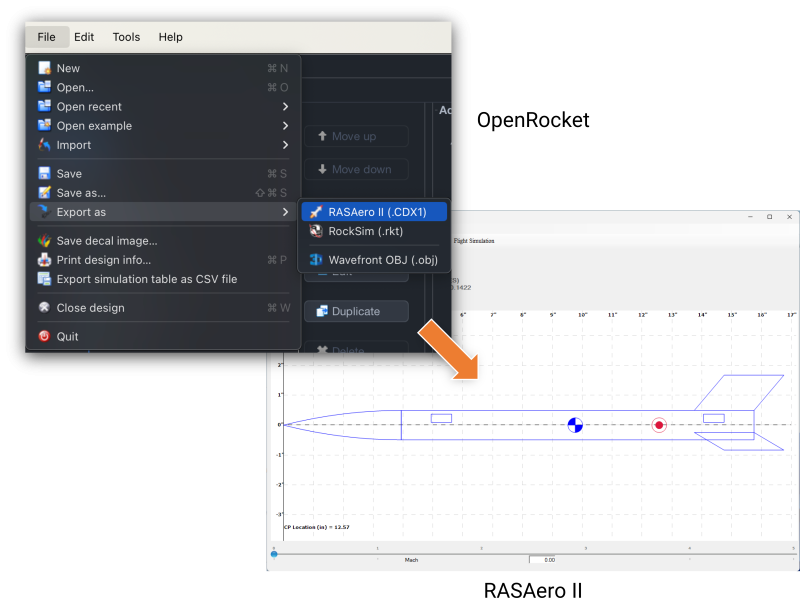This screenshot has height=616, width=800.
Task: Click the Mach value input field
Action: (542, 560)
